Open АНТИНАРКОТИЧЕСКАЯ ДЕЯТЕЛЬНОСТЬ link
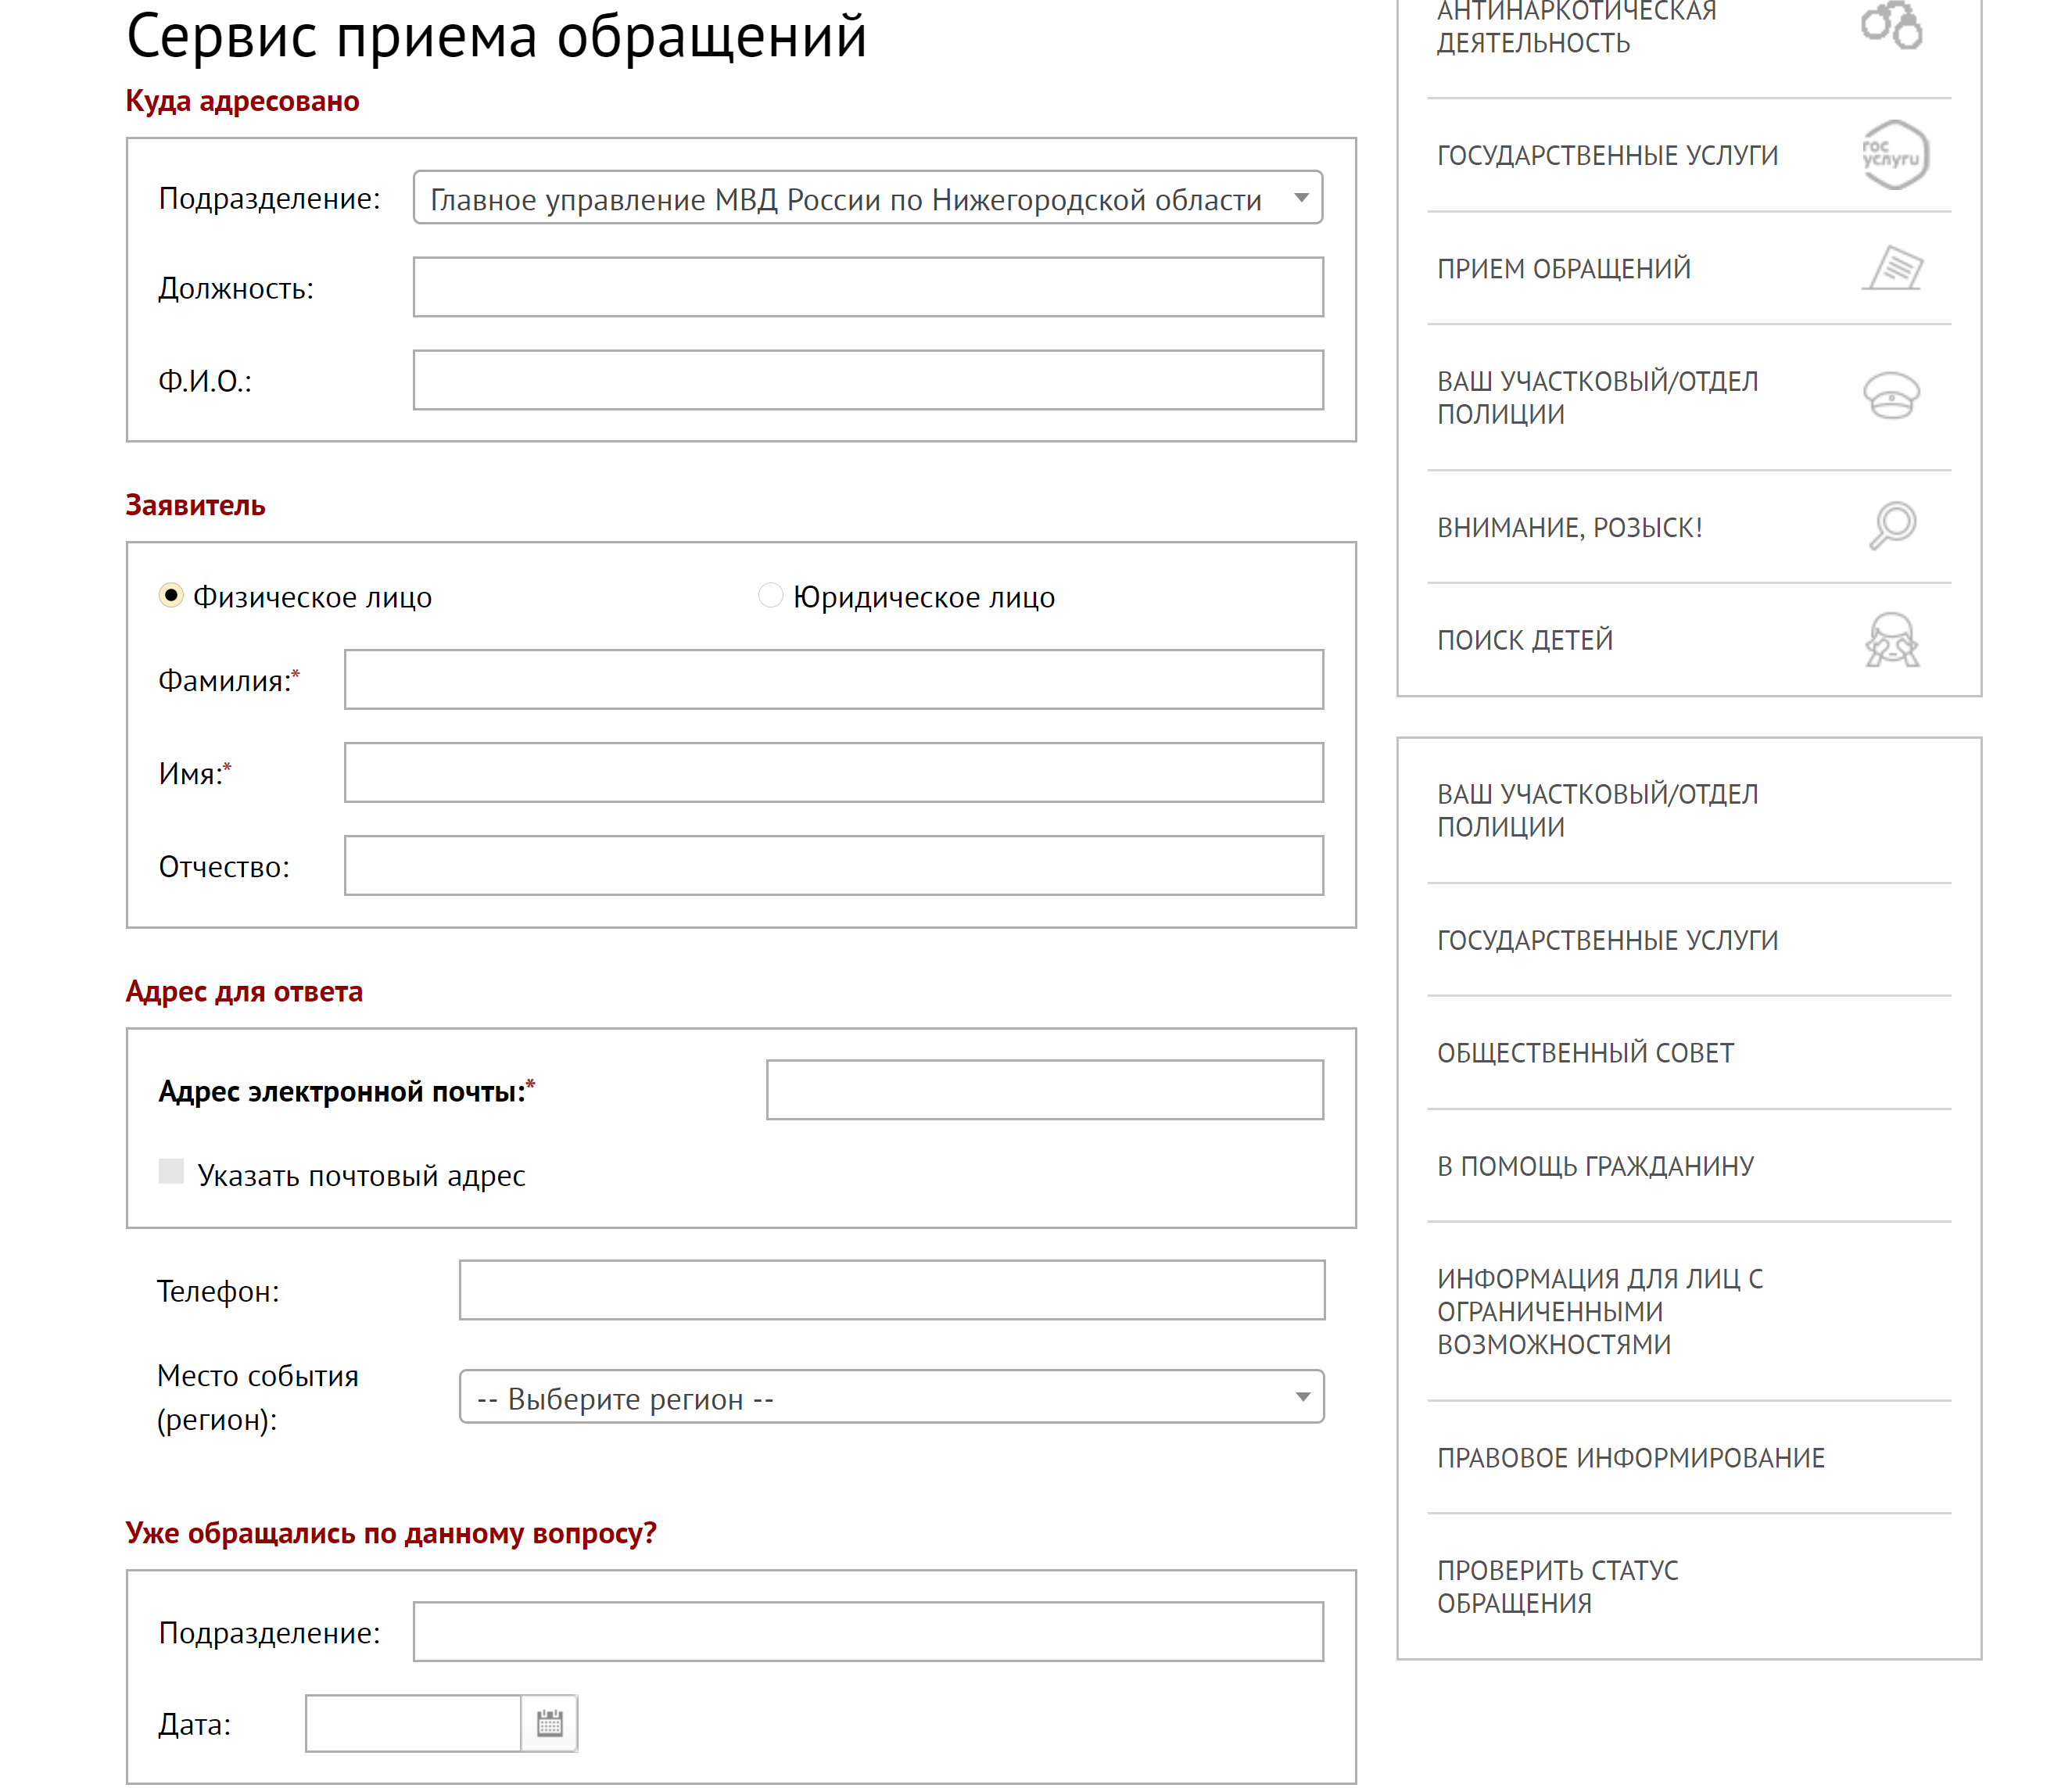Image resolution: width=2072 pixels, height=1788 pixels. coord(1576,27)
